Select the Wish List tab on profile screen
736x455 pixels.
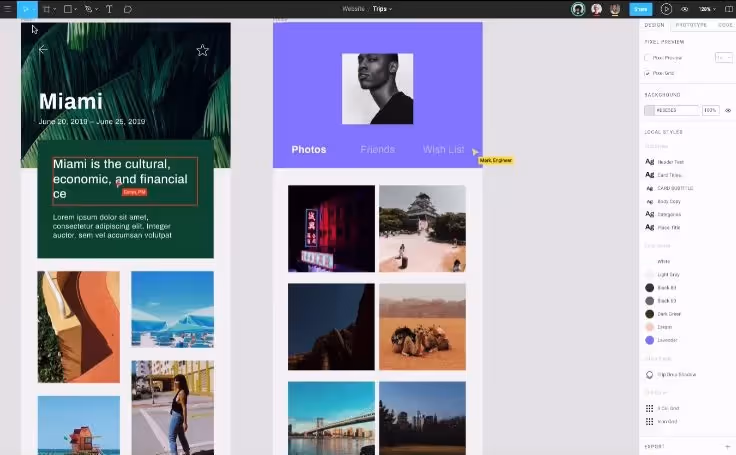tap(444, 149)
